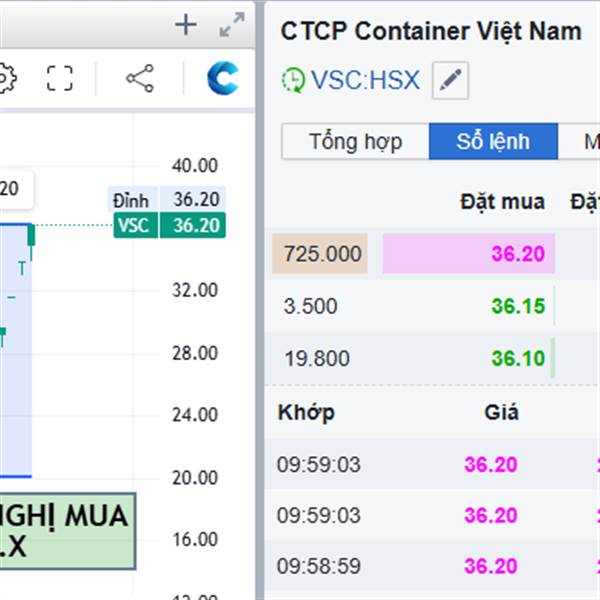Expand the chart panel with the diagonal arrows icon

[232, 25]
